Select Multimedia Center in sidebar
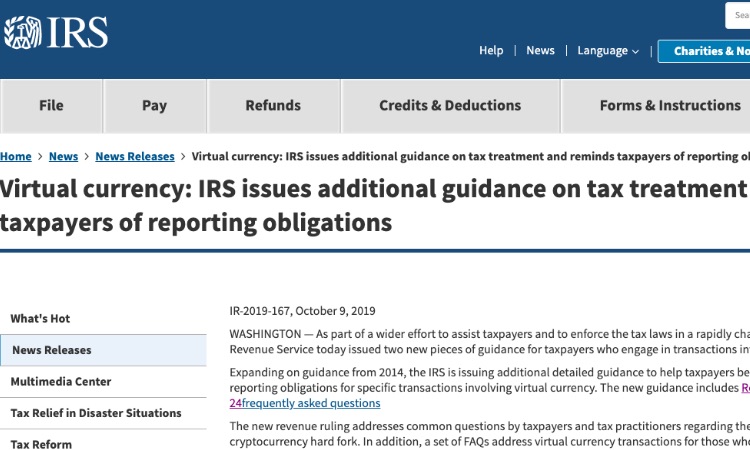Image resolution: width=750 pixels, height=450 pixels. pyautogui.click(x=103, y=382)
